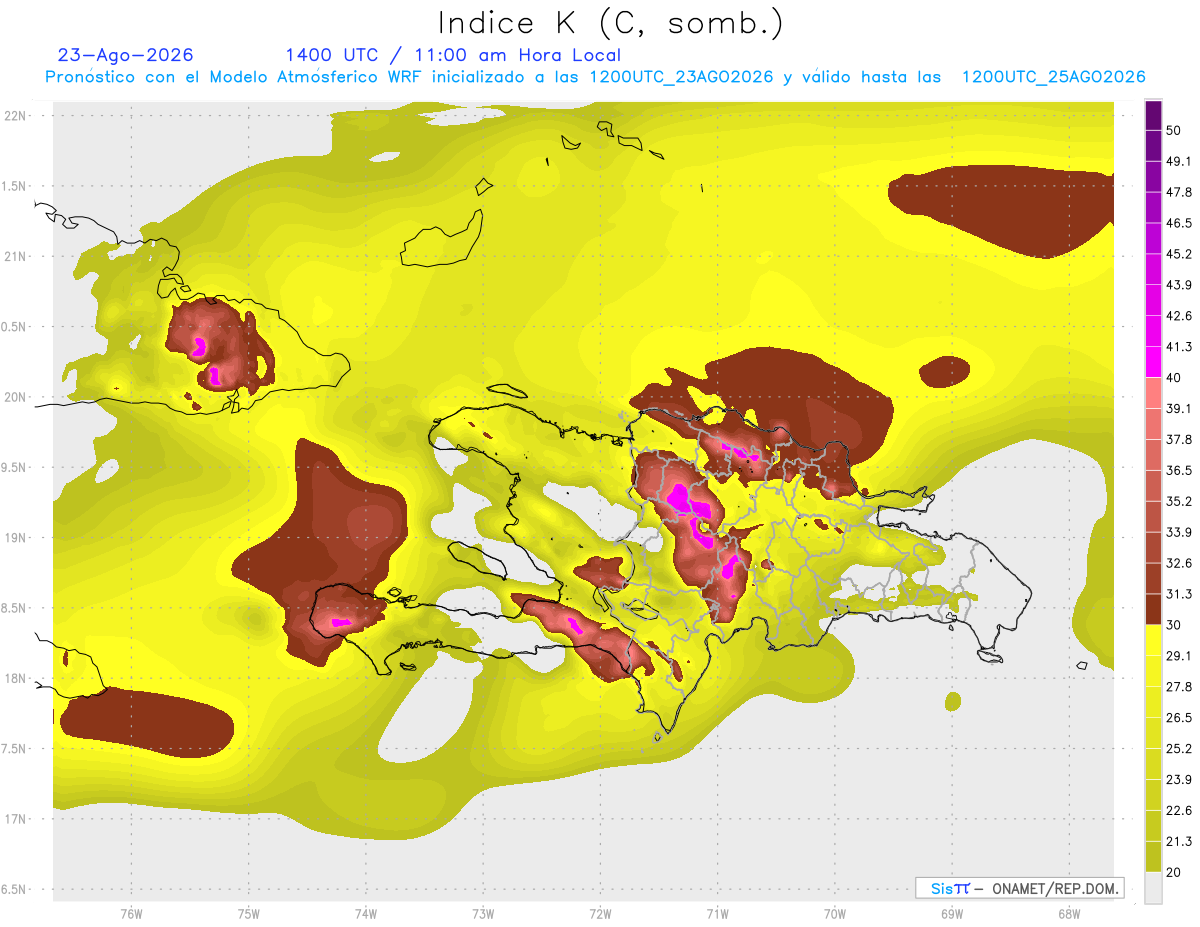Click the latitude axis label '7.5N'

(15, 748)
